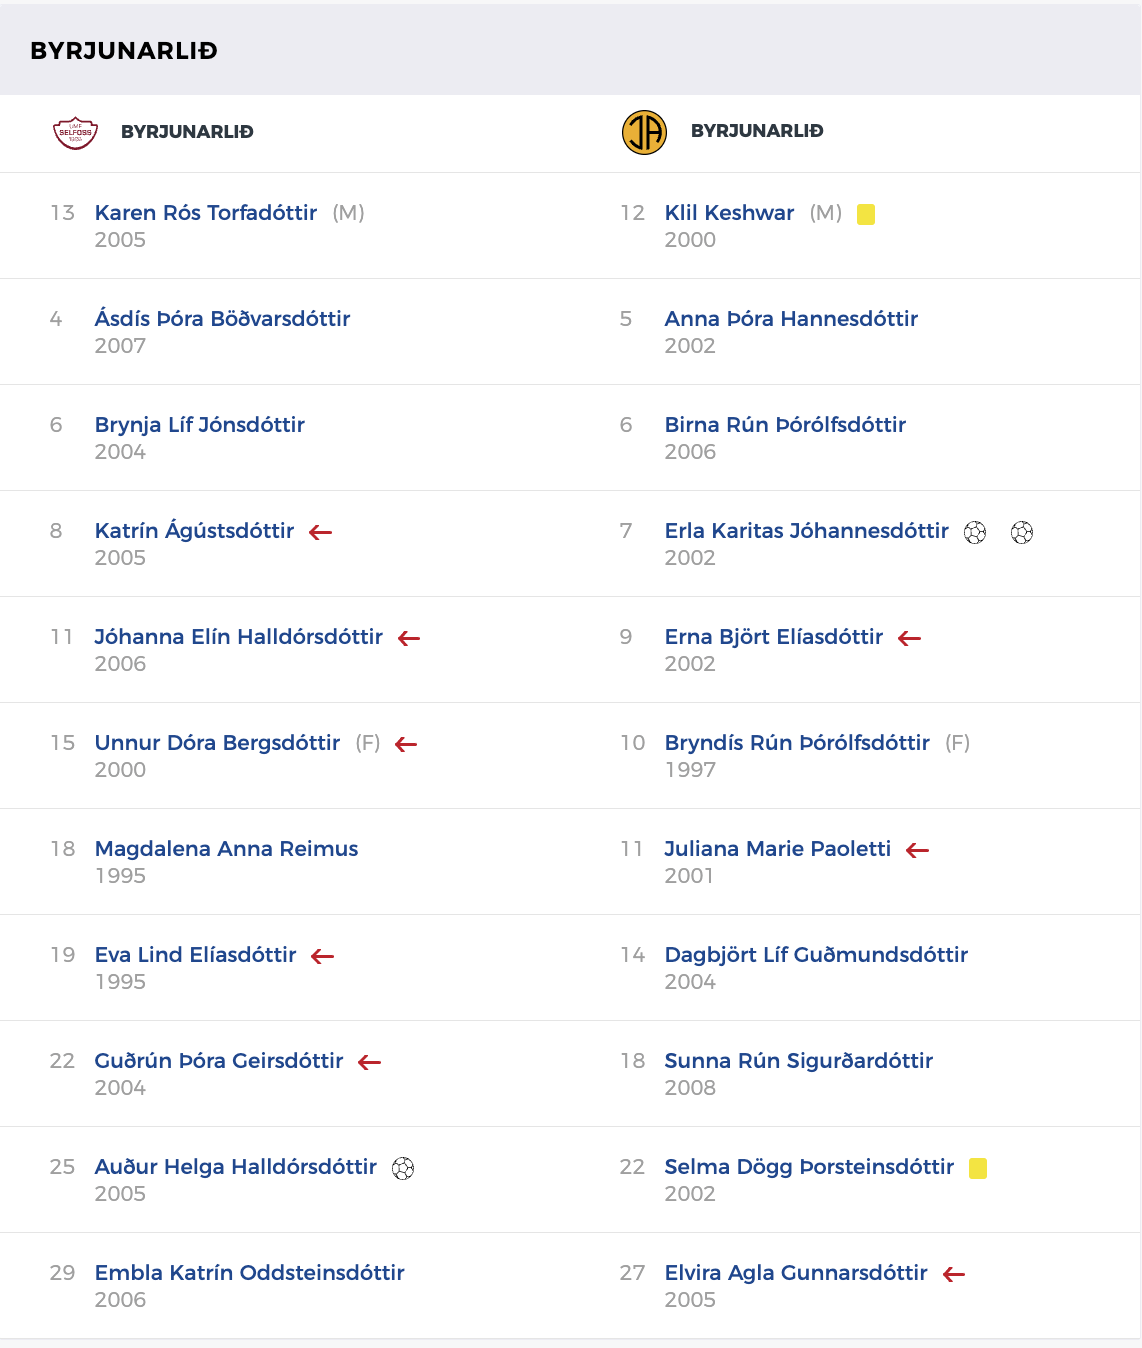Viewport: 1142px width, 1348px height.
Task: Click Elvira Agla Gunnarsdóttir's substitution arrow
Action: [954, 1274]
